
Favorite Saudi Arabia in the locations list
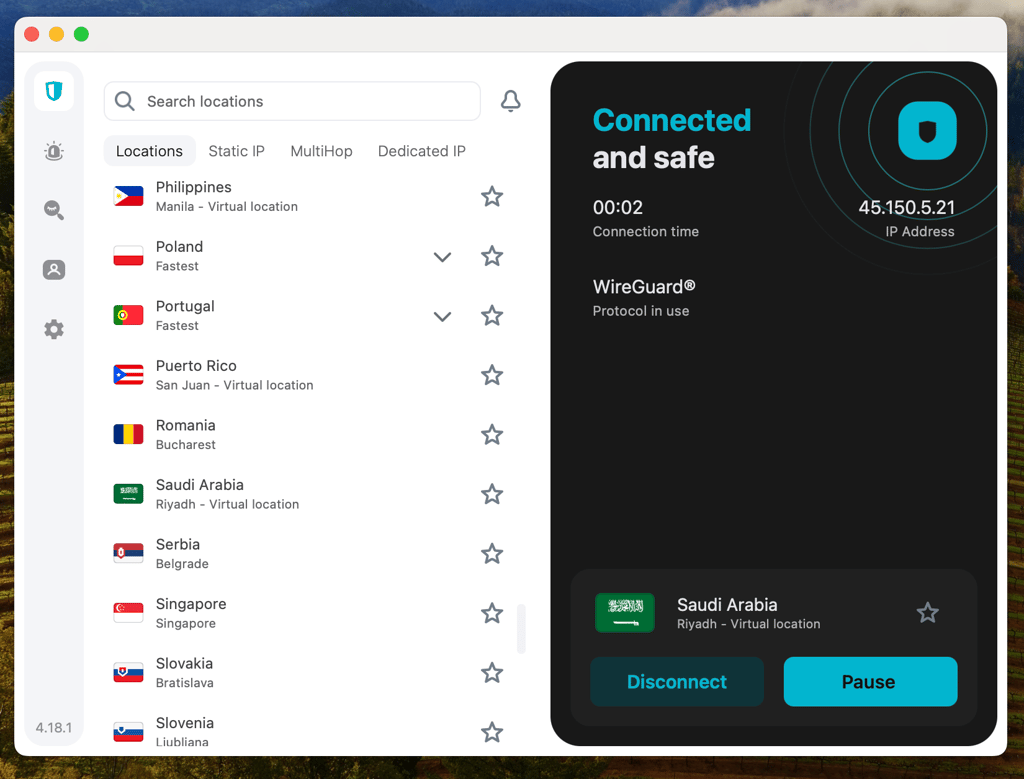coord(492,494)
